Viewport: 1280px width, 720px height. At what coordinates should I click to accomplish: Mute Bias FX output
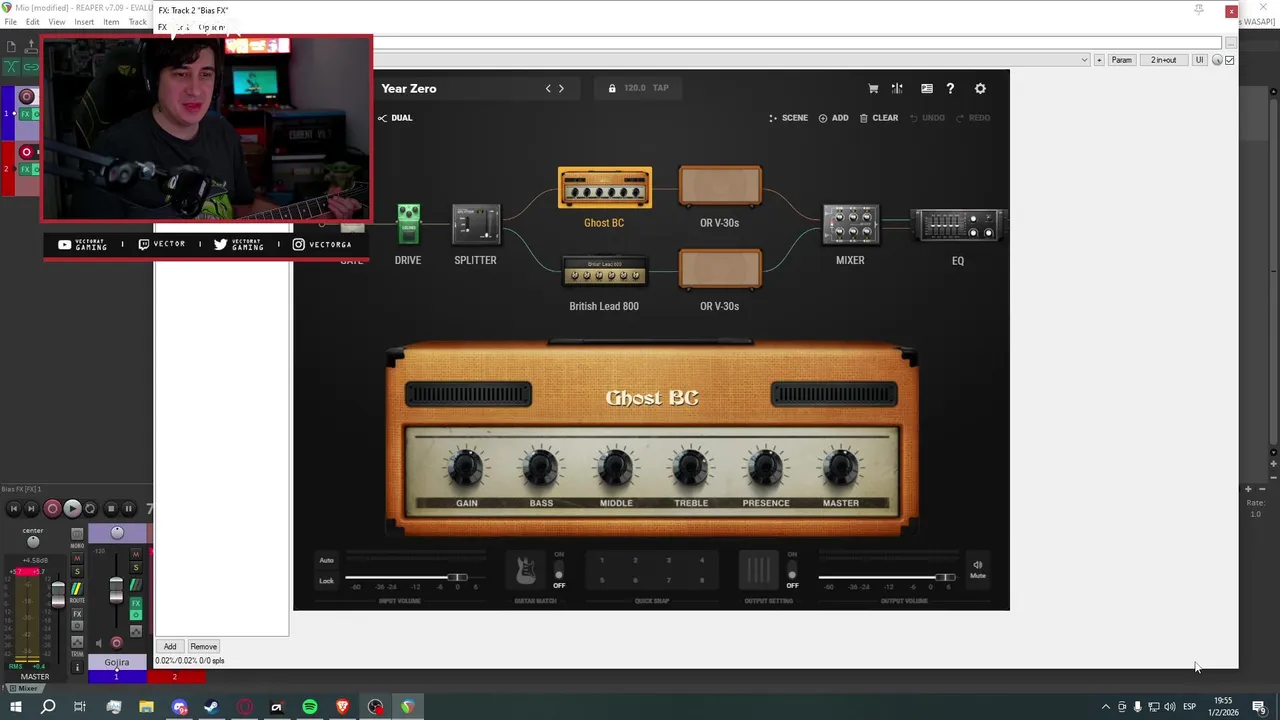point(978,568)
